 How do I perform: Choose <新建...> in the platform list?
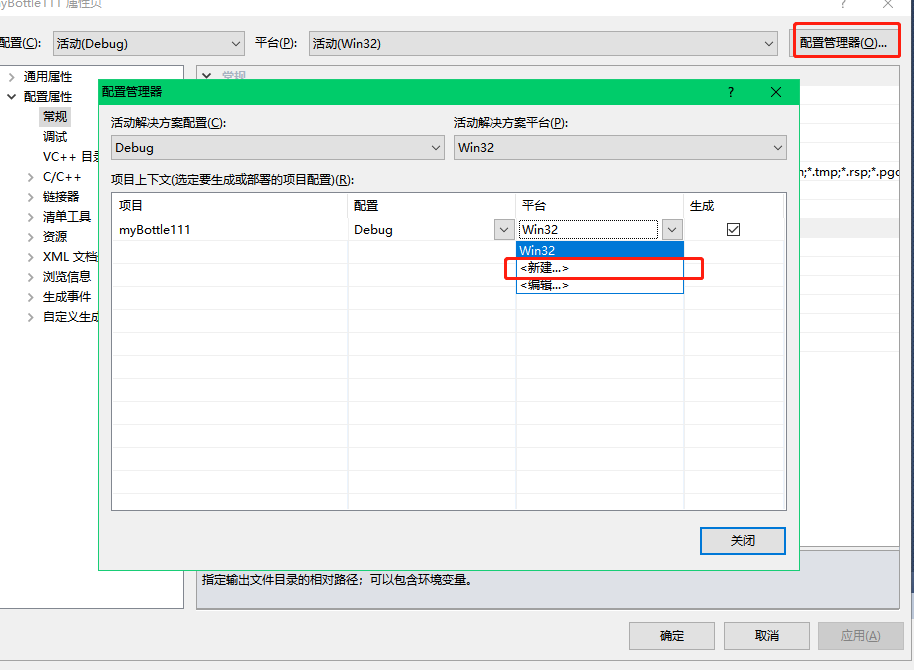click(600, 268)
